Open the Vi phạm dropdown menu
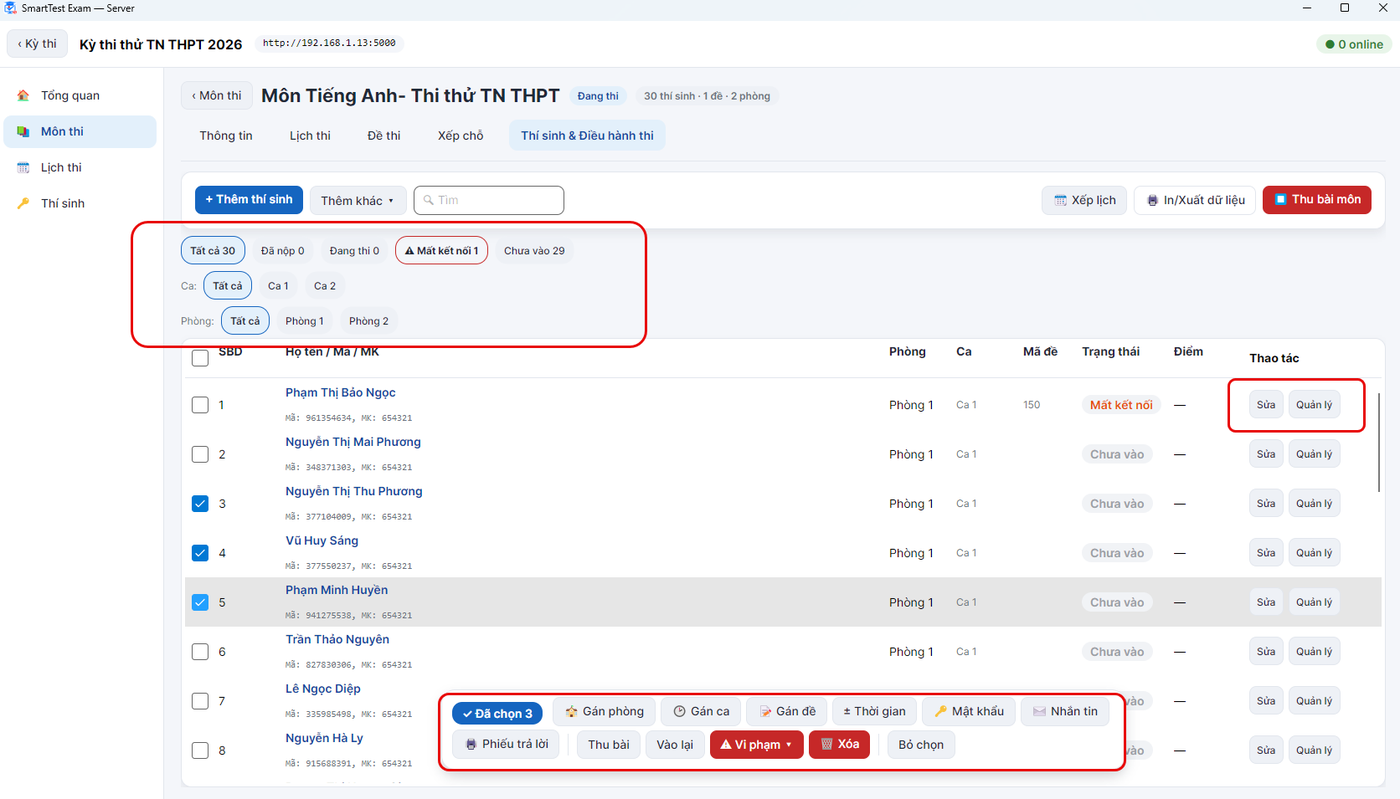This screenshot has width=1400, height=799. tap(756, 745)
